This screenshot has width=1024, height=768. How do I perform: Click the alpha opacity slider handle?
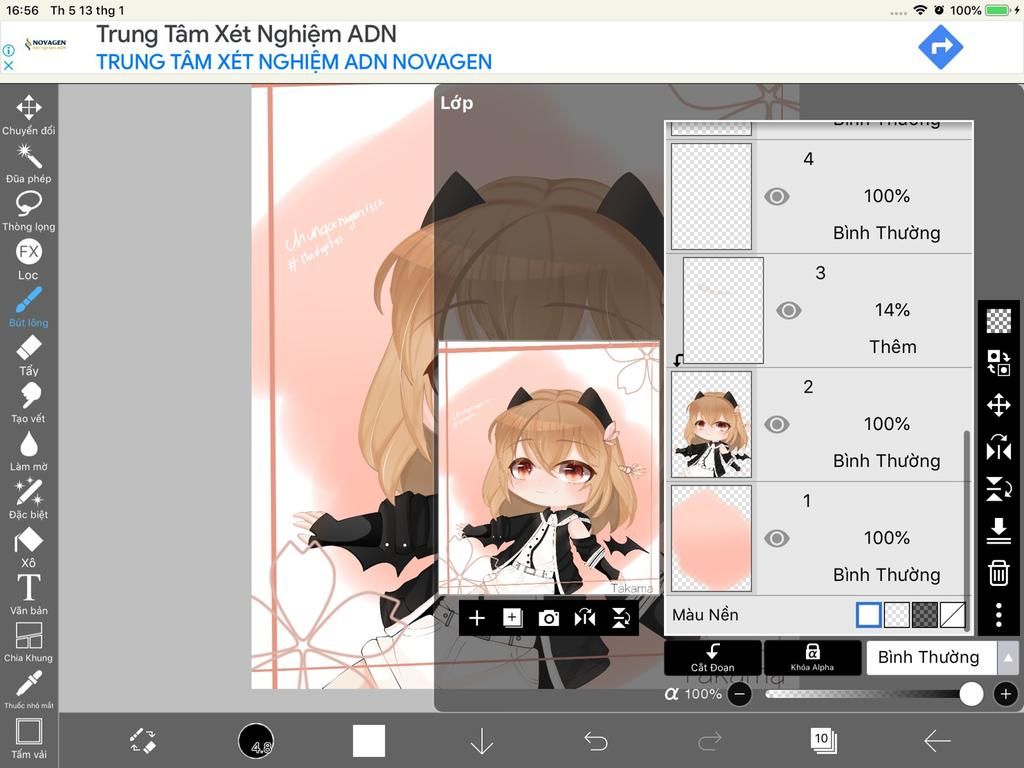point(971,694)
